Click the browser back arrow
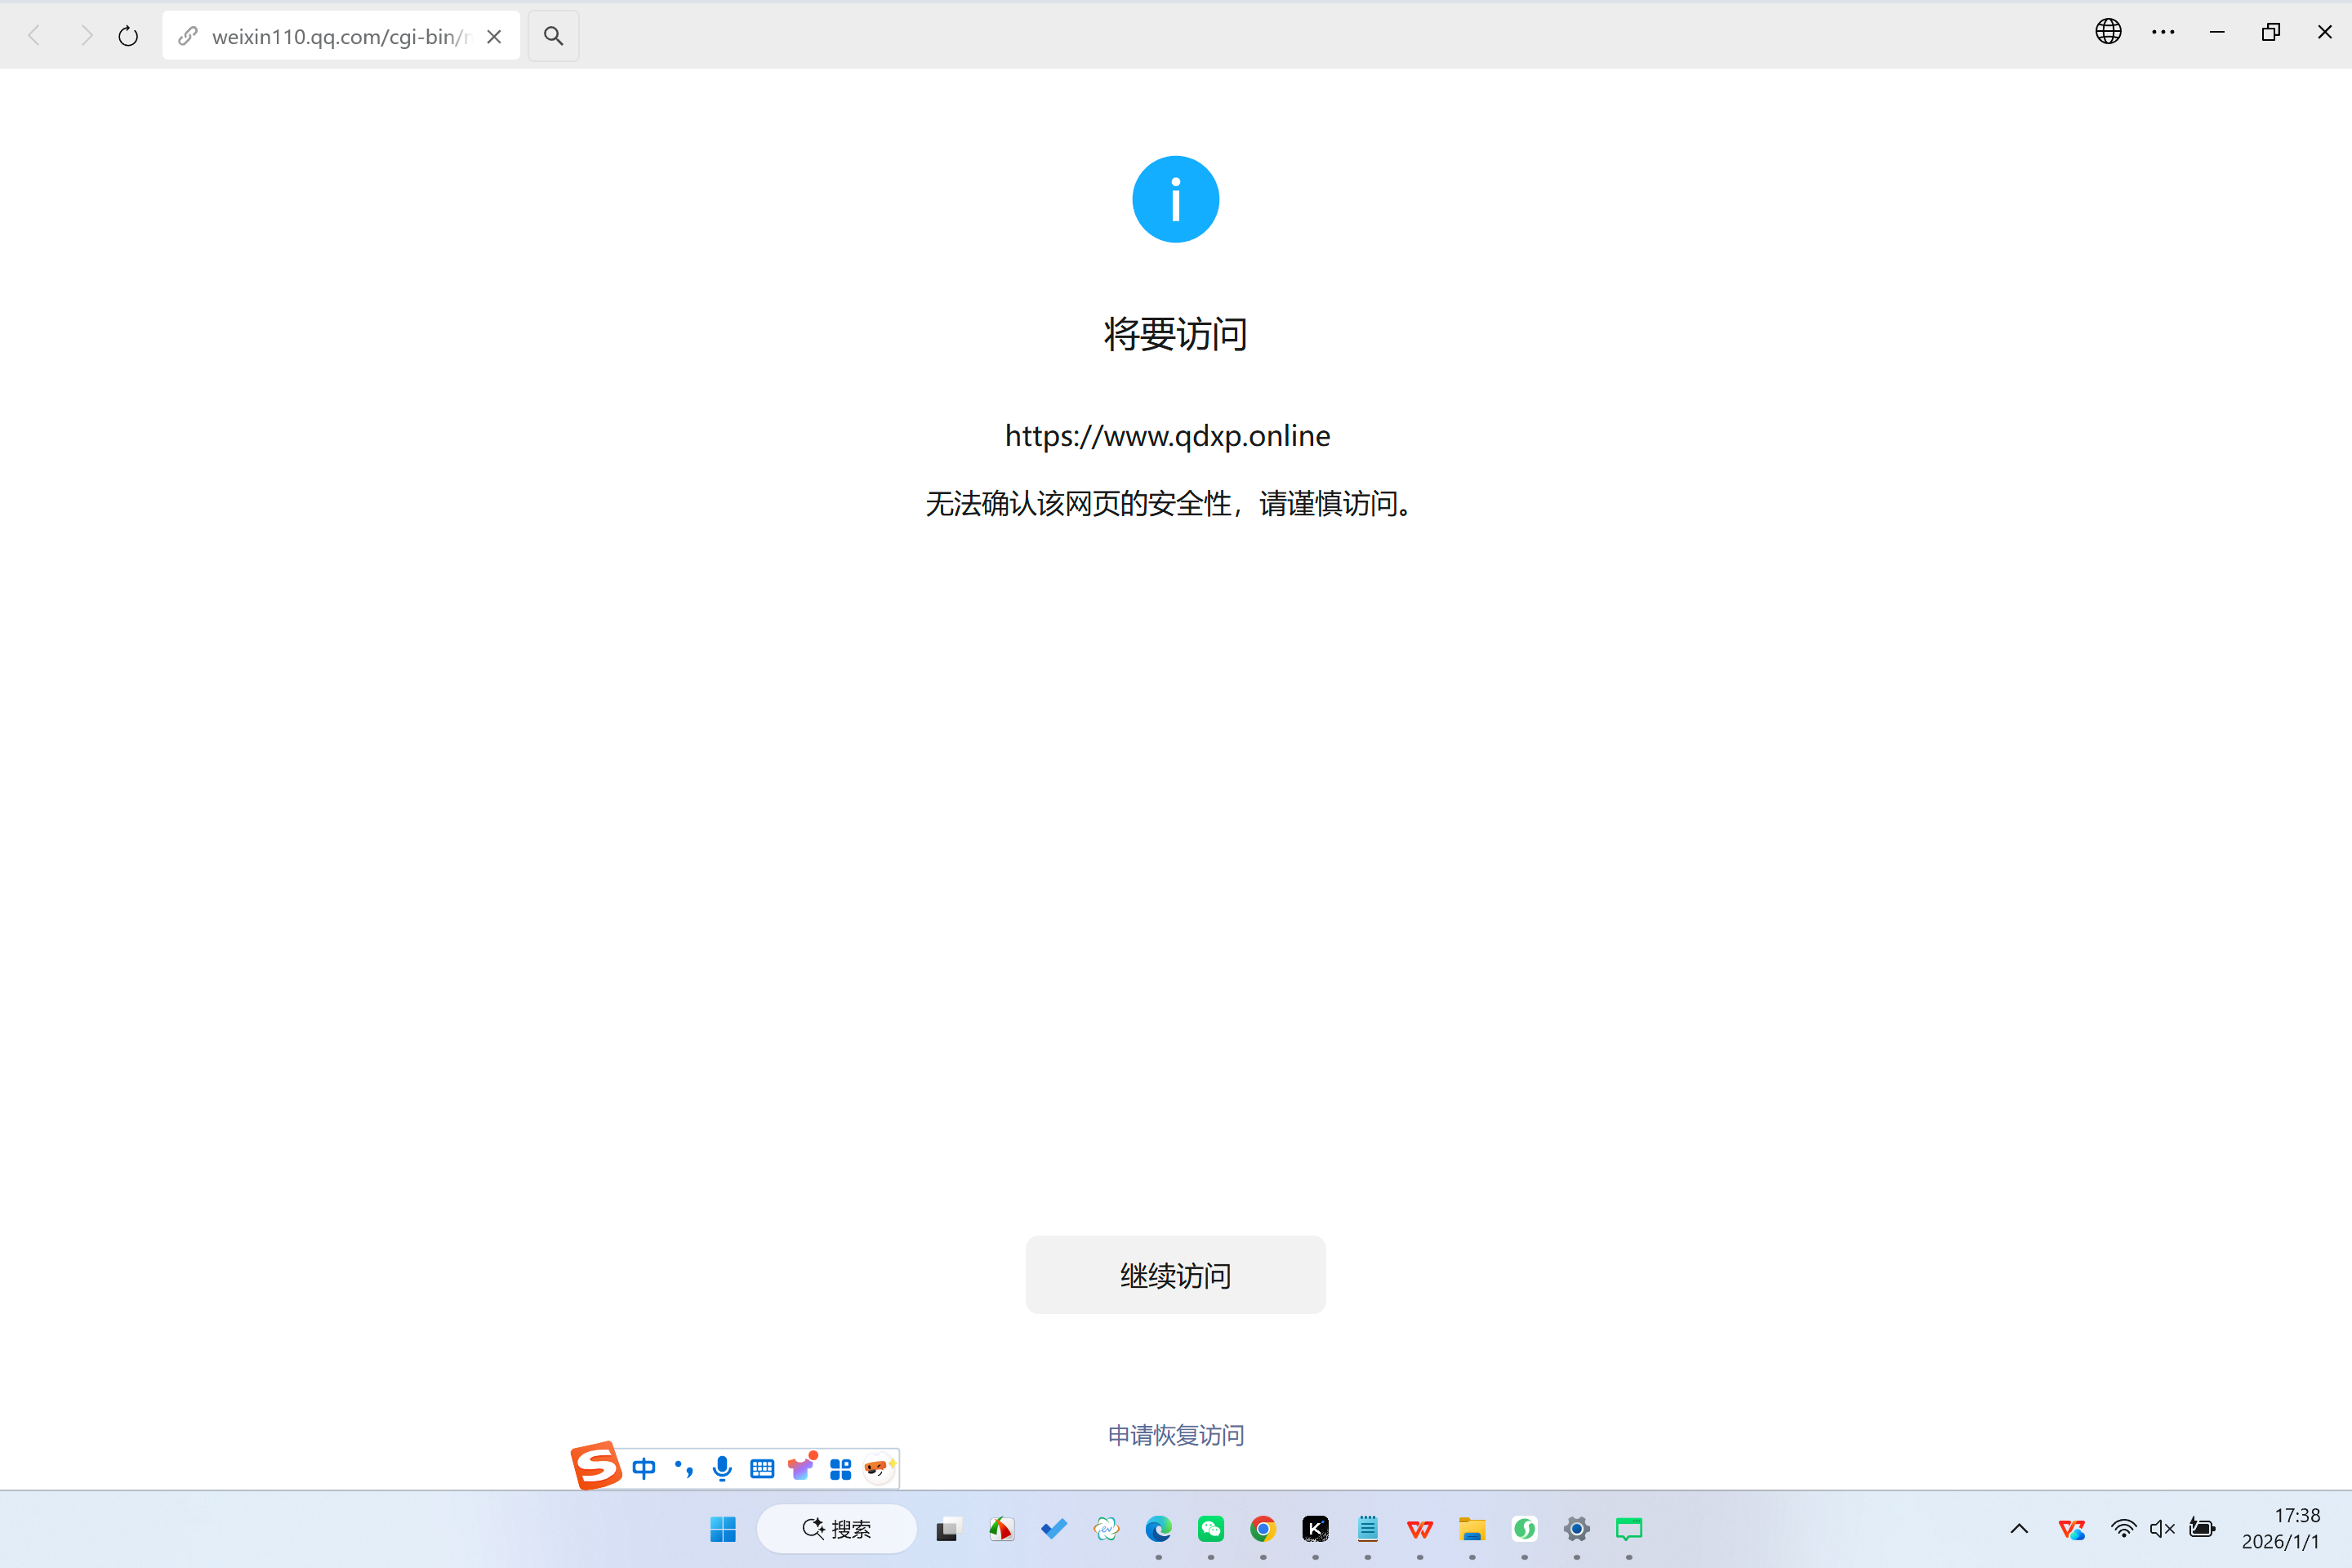The height and width of the screenshot is (1568, 2352). (34, 36)
